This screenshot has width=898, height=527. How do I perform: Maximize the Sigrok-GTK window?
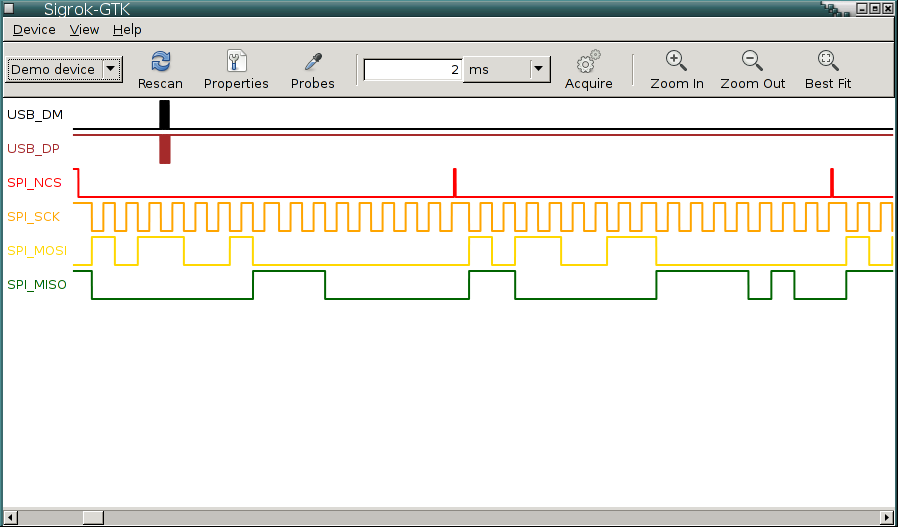tap(875, 9)
